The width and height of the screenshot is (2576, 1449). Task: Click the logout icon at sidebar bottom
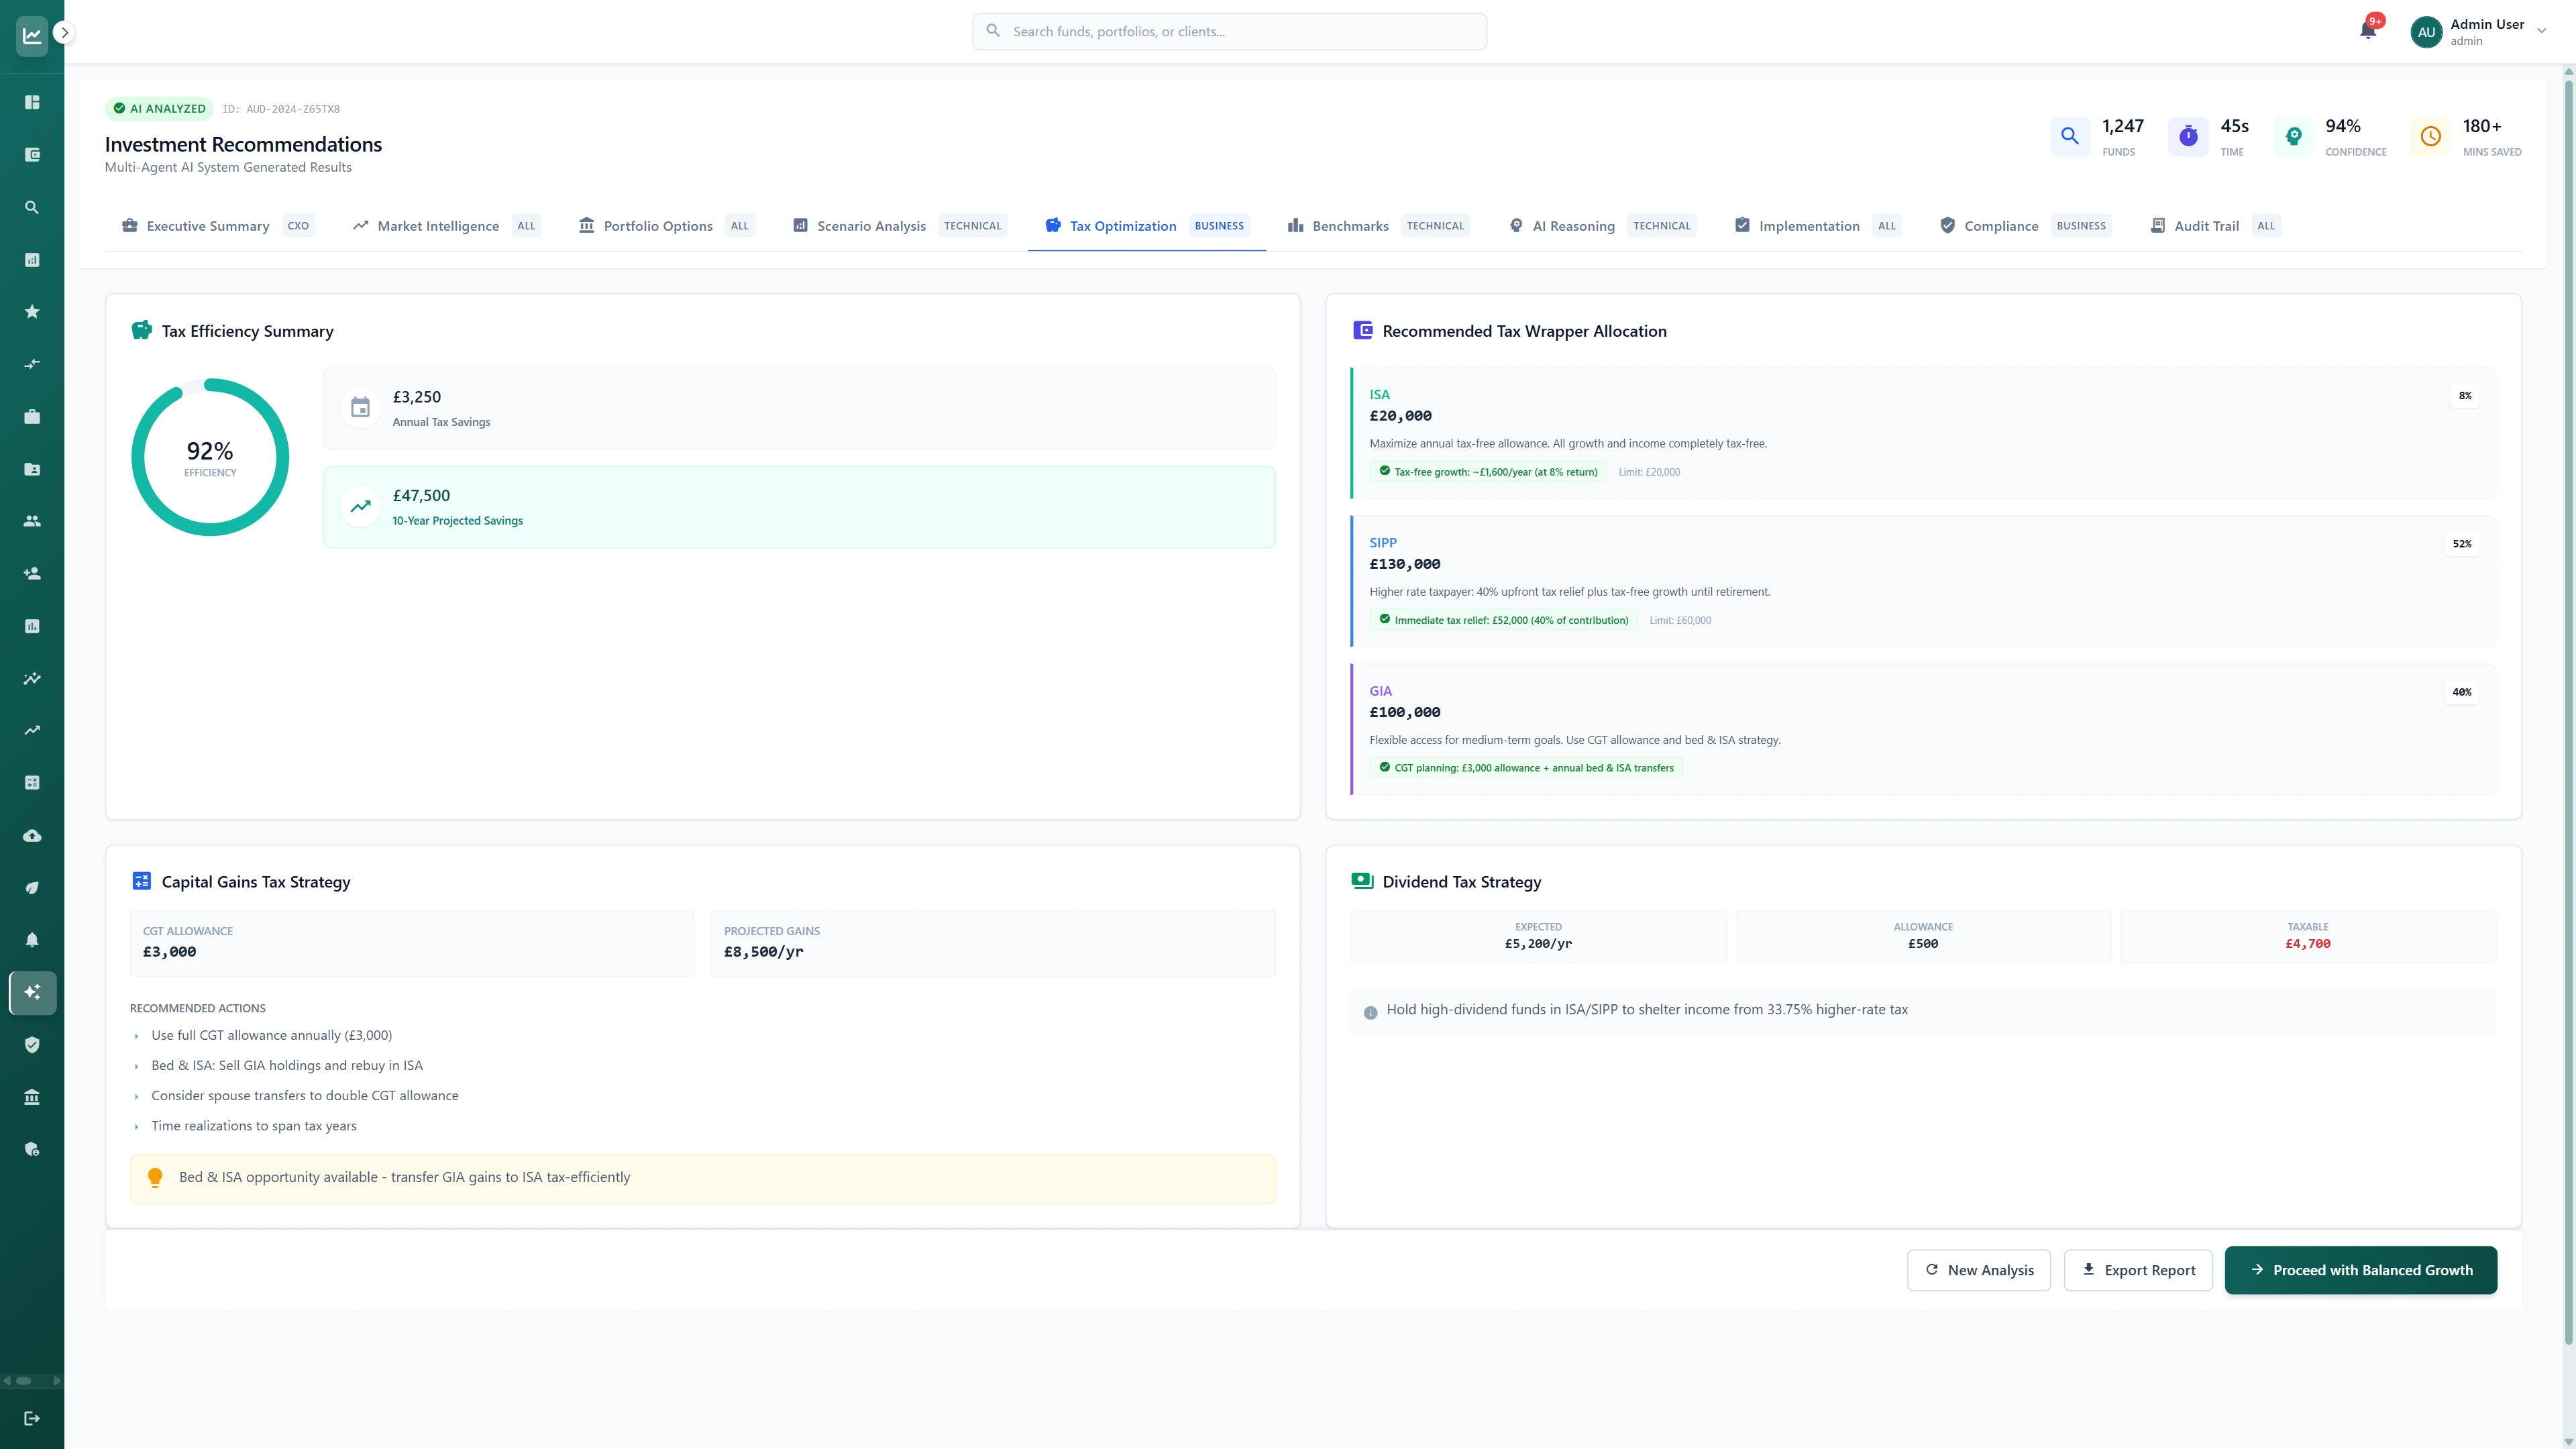(32, 1418)
